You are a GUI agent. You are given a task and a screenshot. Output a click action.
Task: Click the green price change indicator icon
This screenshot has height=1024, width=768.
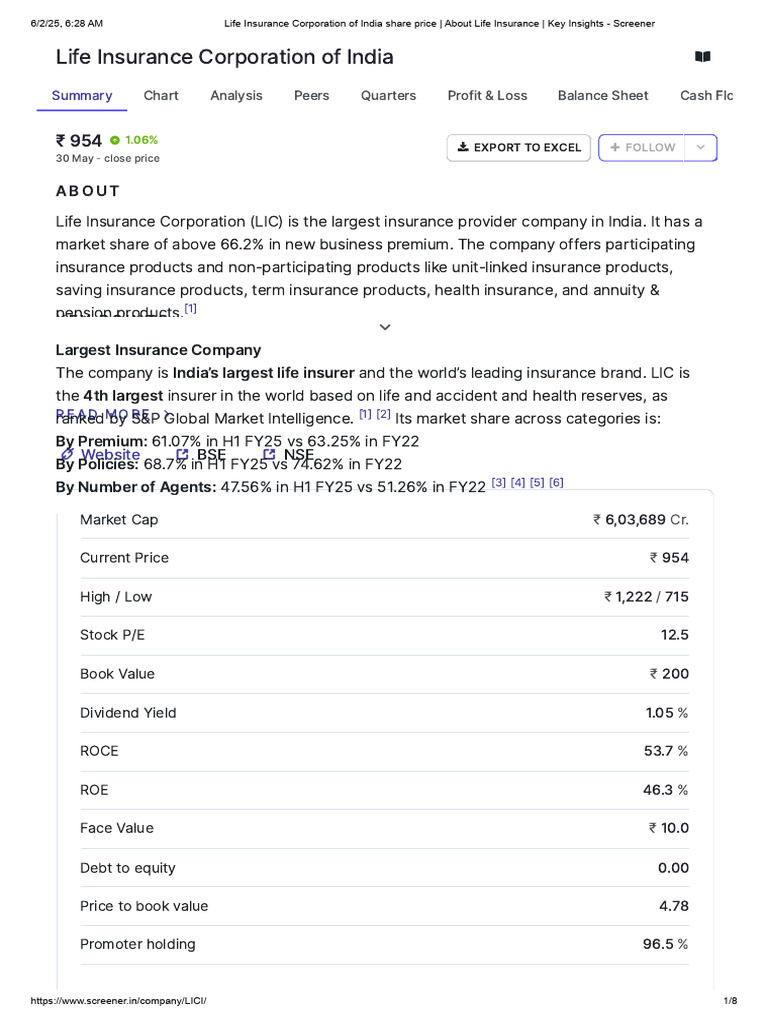(x=115, y=140)
